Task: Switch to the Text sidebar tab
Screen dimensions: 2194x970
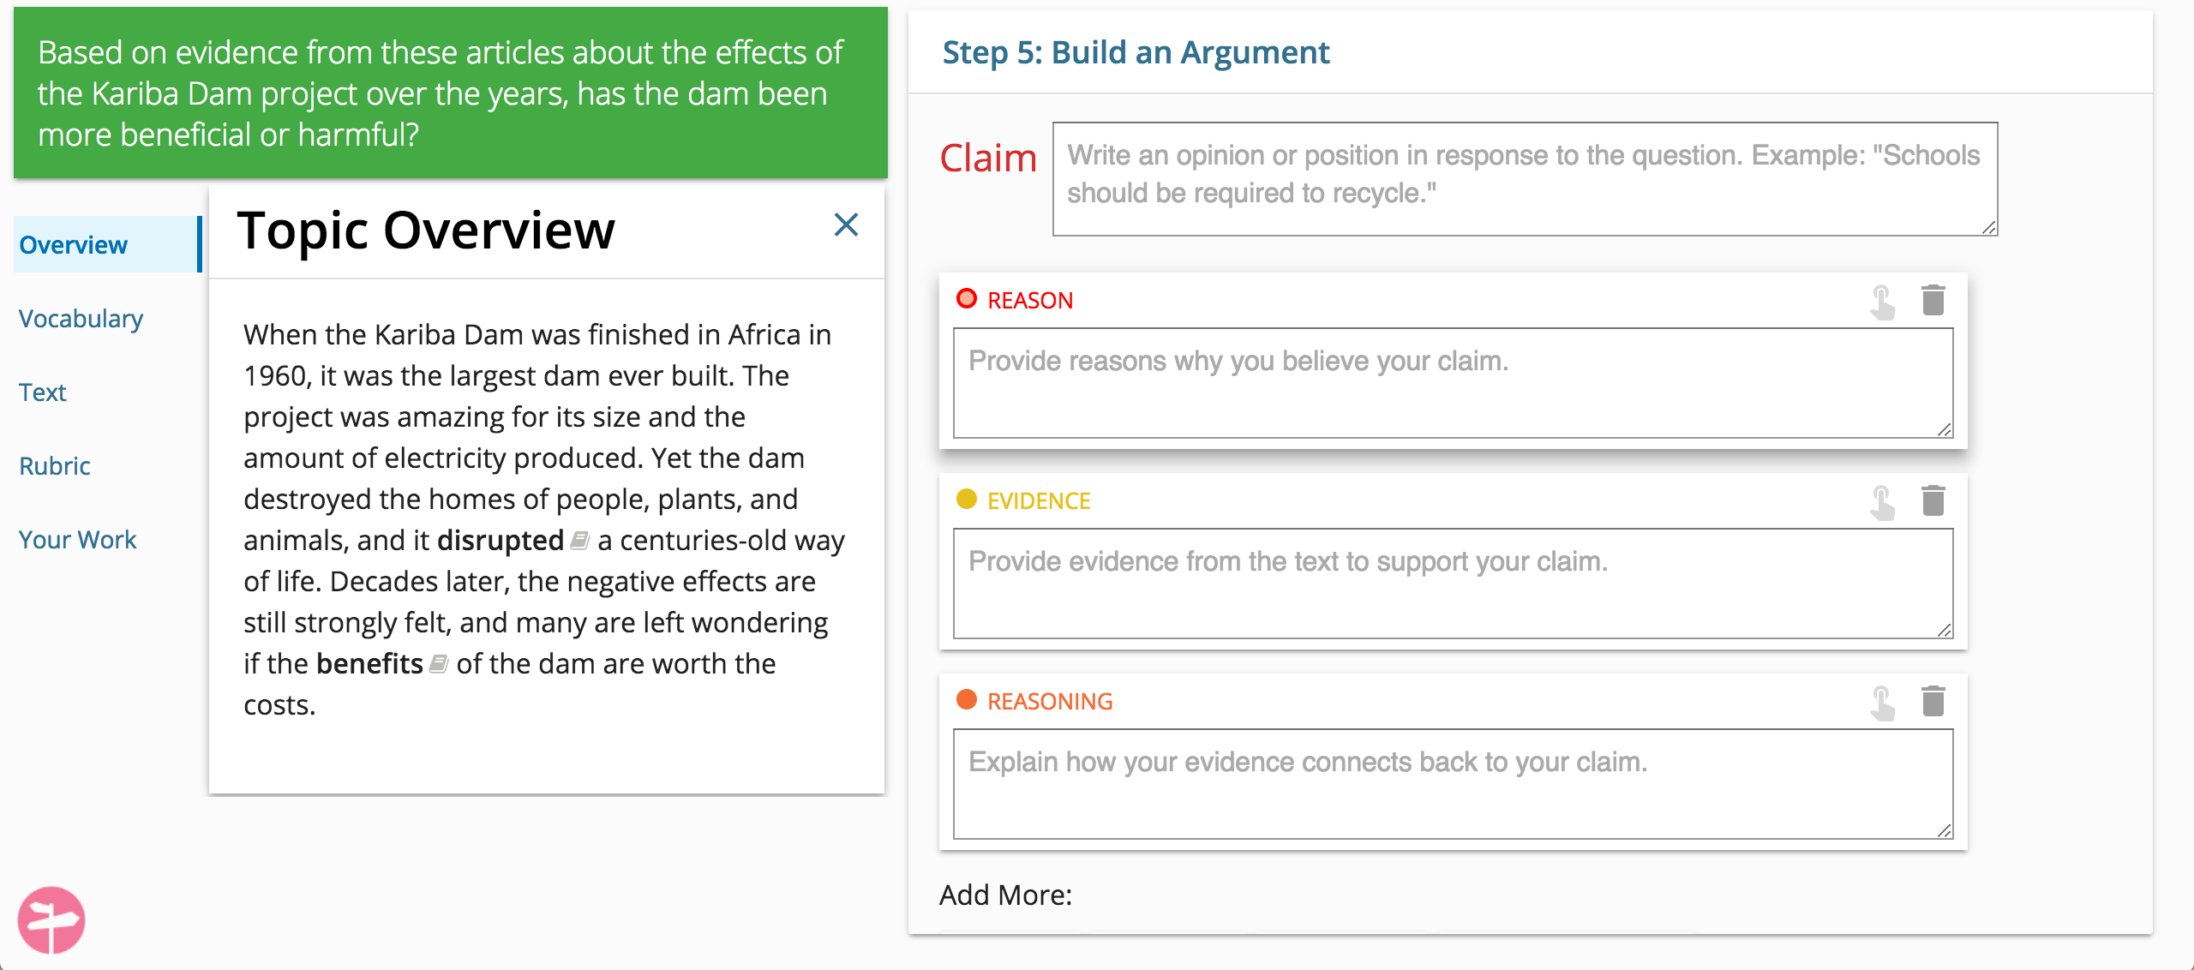Action: click(42, 392)
